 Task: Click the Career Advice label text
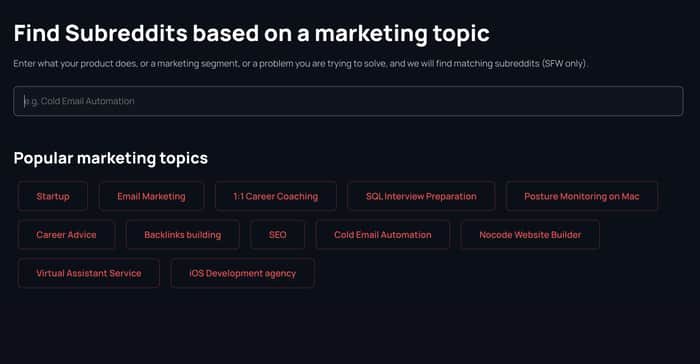point(67,234)
